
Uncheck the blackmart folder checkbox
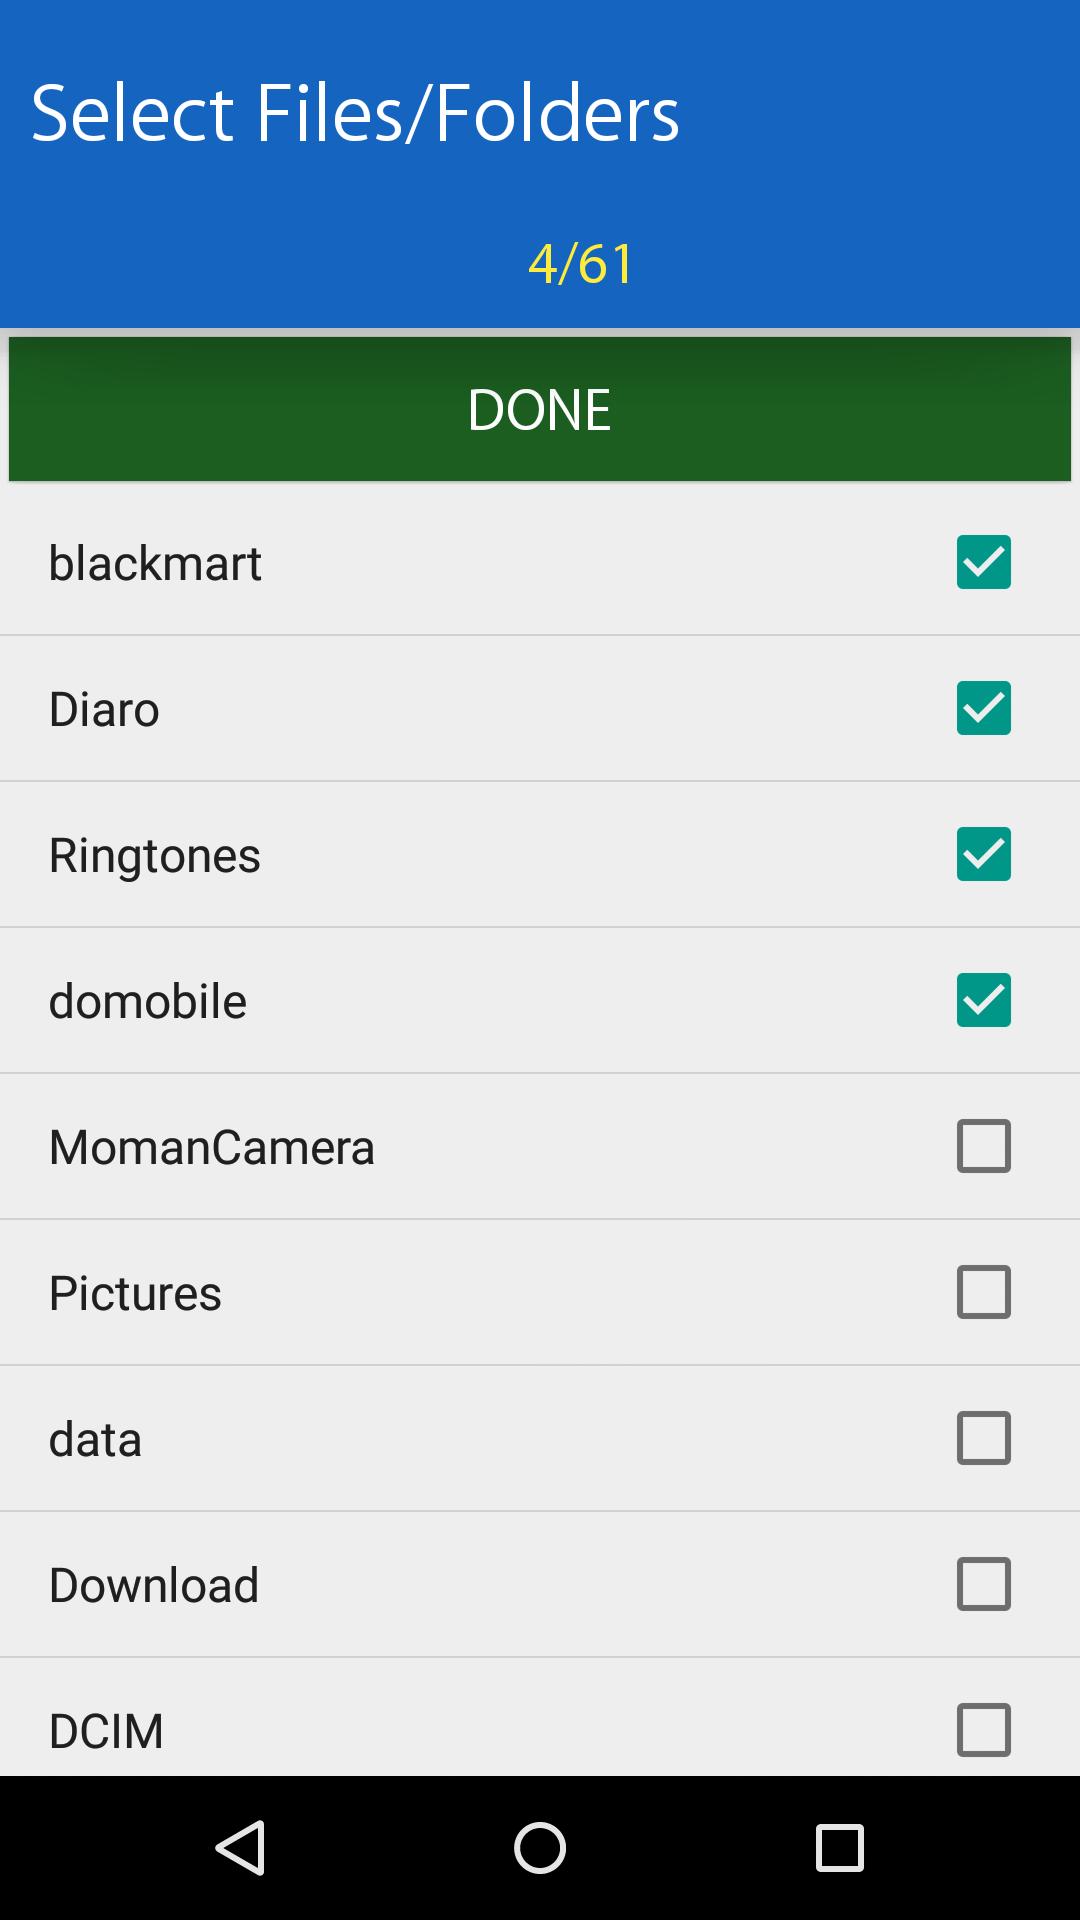pyautogui.click(x=983, y=562)
